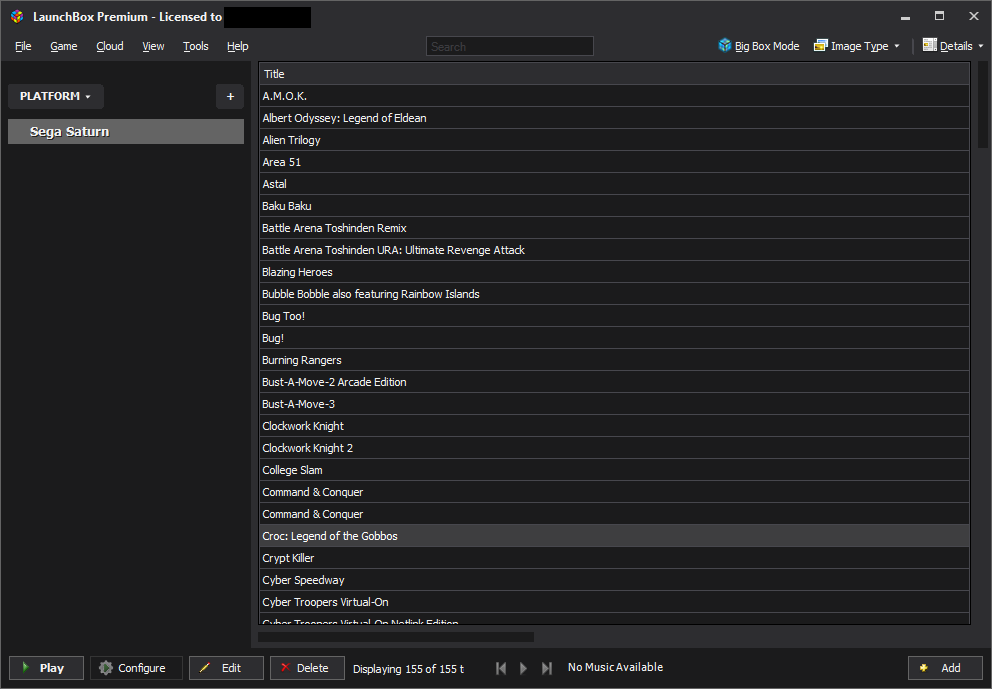This screenshot has height=689, width=992.
Task: Minimize the LaunchBox window
Action: coord(905,17)
